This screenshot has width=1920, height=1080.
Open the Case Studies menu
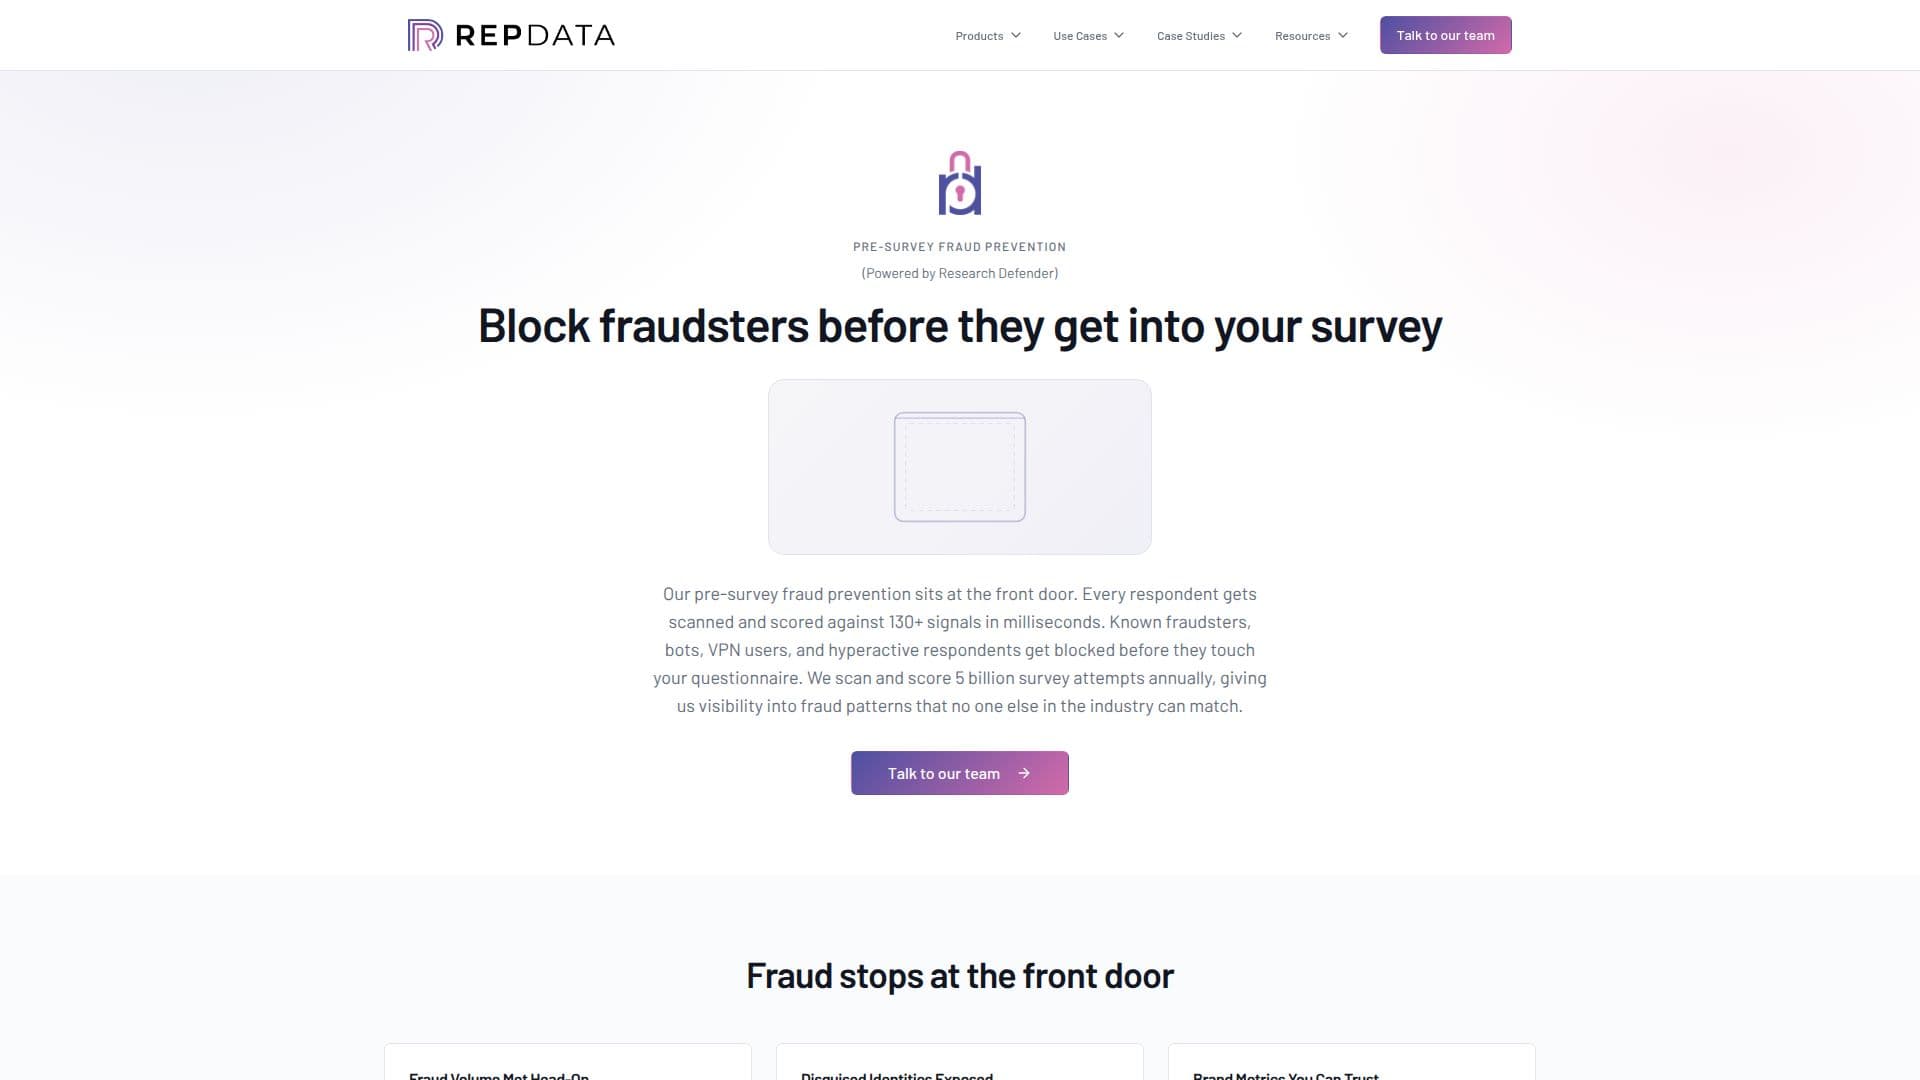[x=1200, y=36]
